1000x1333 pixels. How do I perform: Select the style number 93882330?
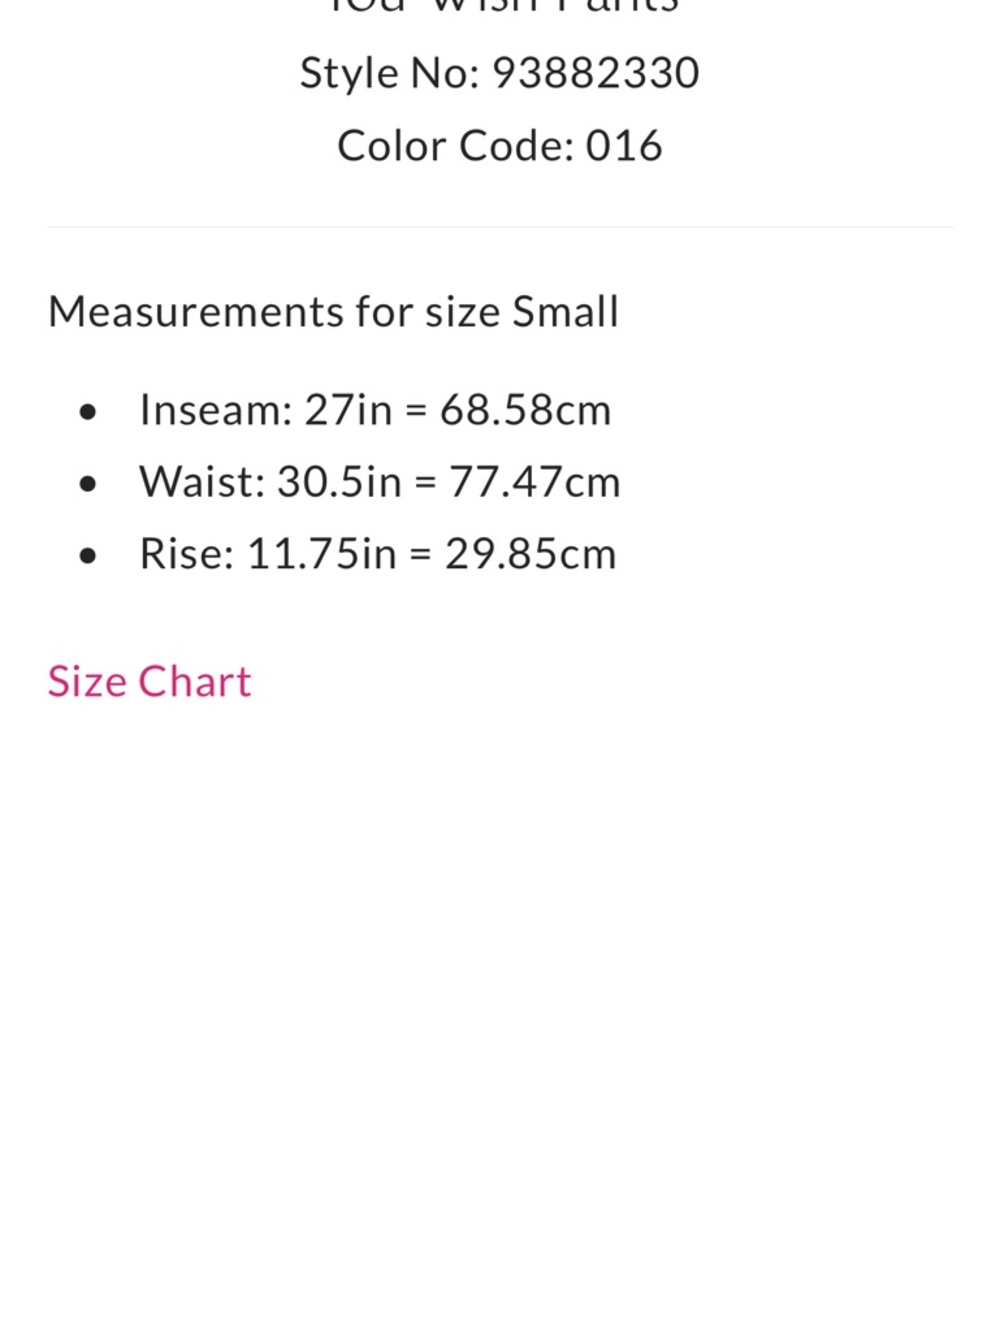click(596, 73)
